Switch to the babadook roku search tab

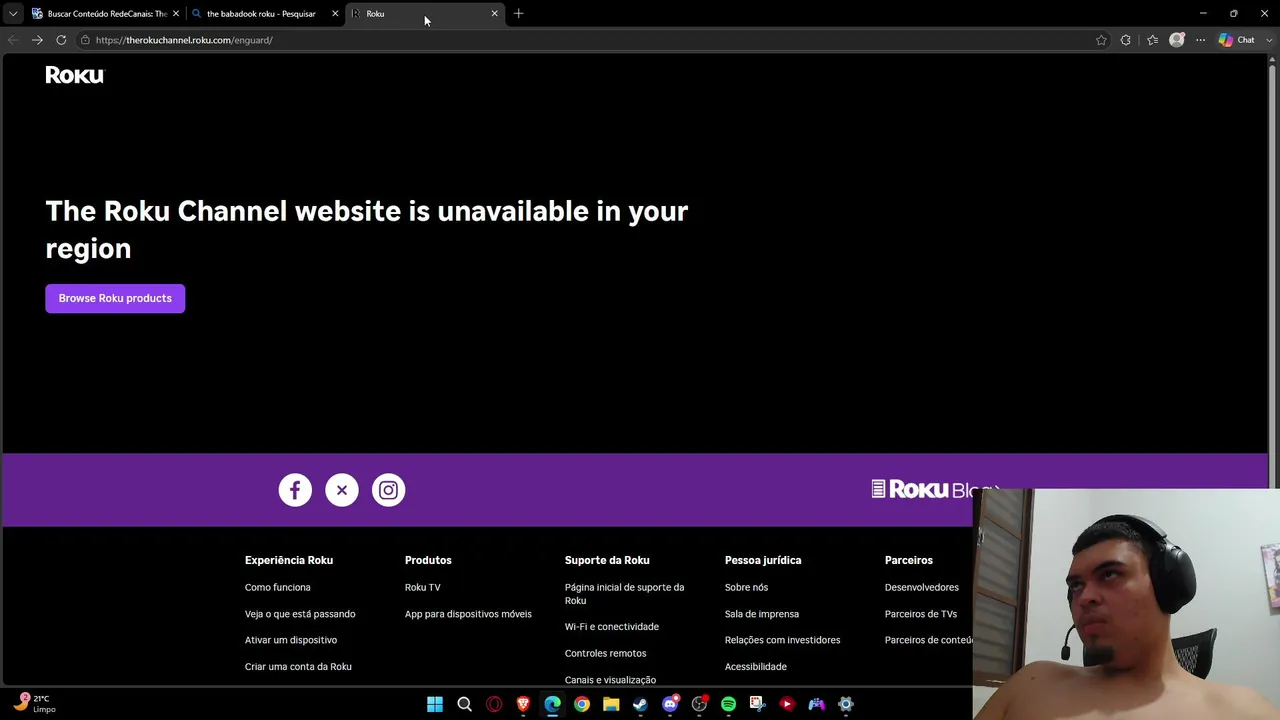coord(266,14)
